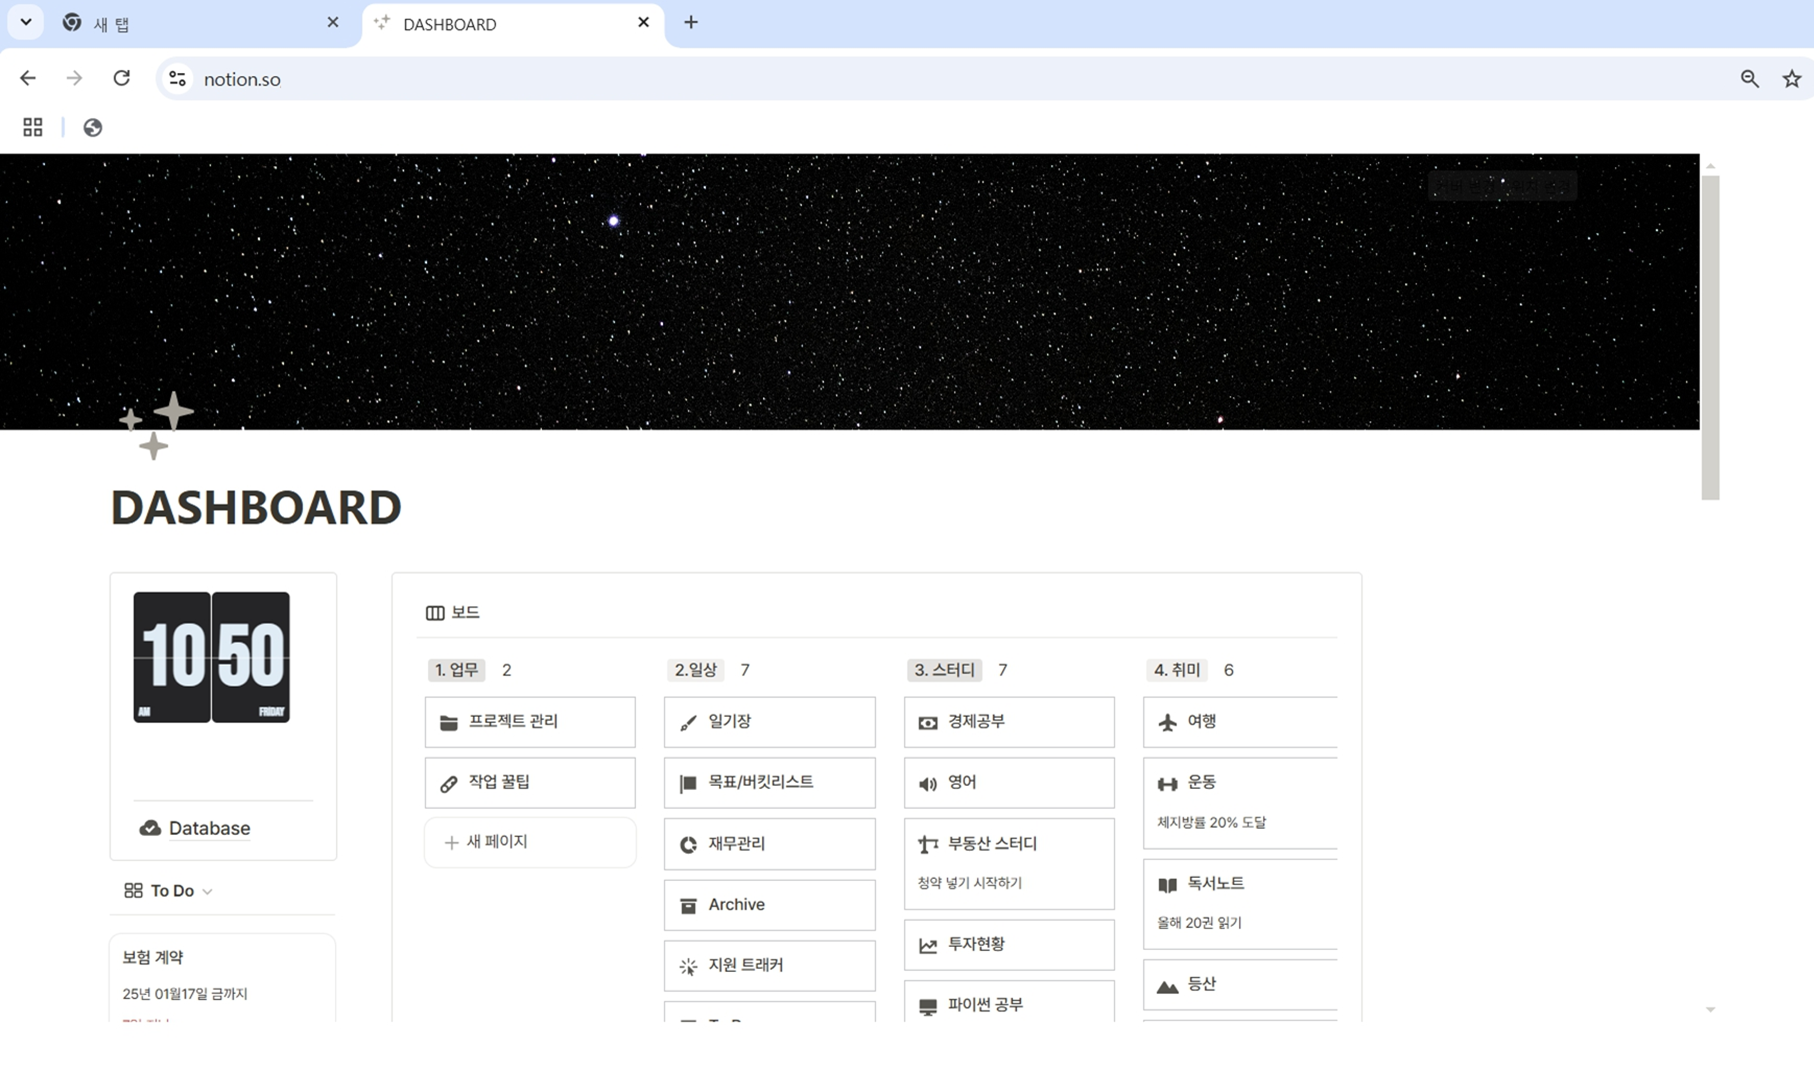Screen dimensions: 1814x1069
Task: Click the 4. 취미 column label
Action: pos(1177,670)
